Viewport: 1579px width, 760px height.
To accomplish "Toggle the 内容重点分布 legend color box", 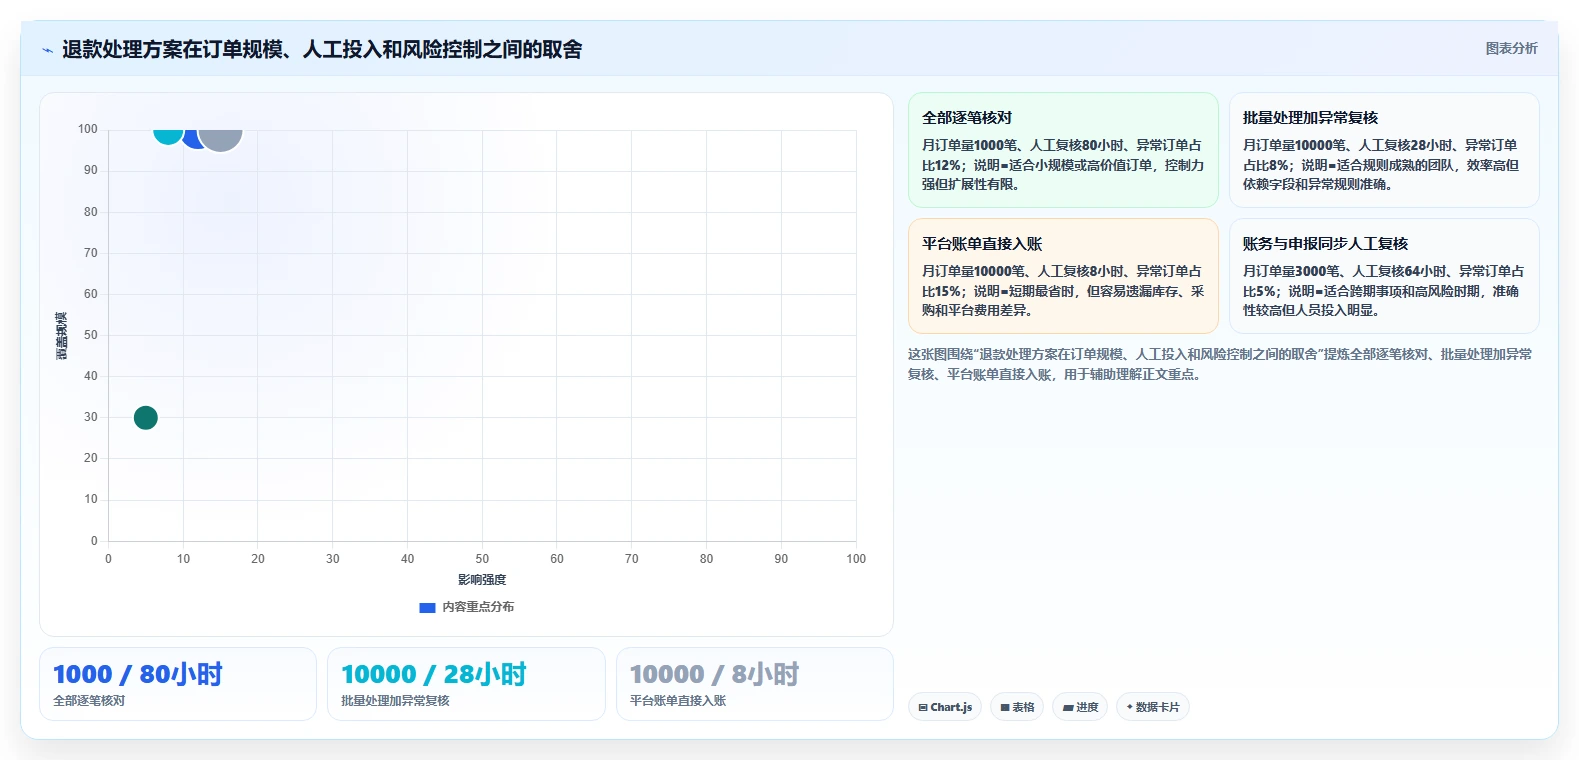I will pyautogui.click(x=427, y=607).
